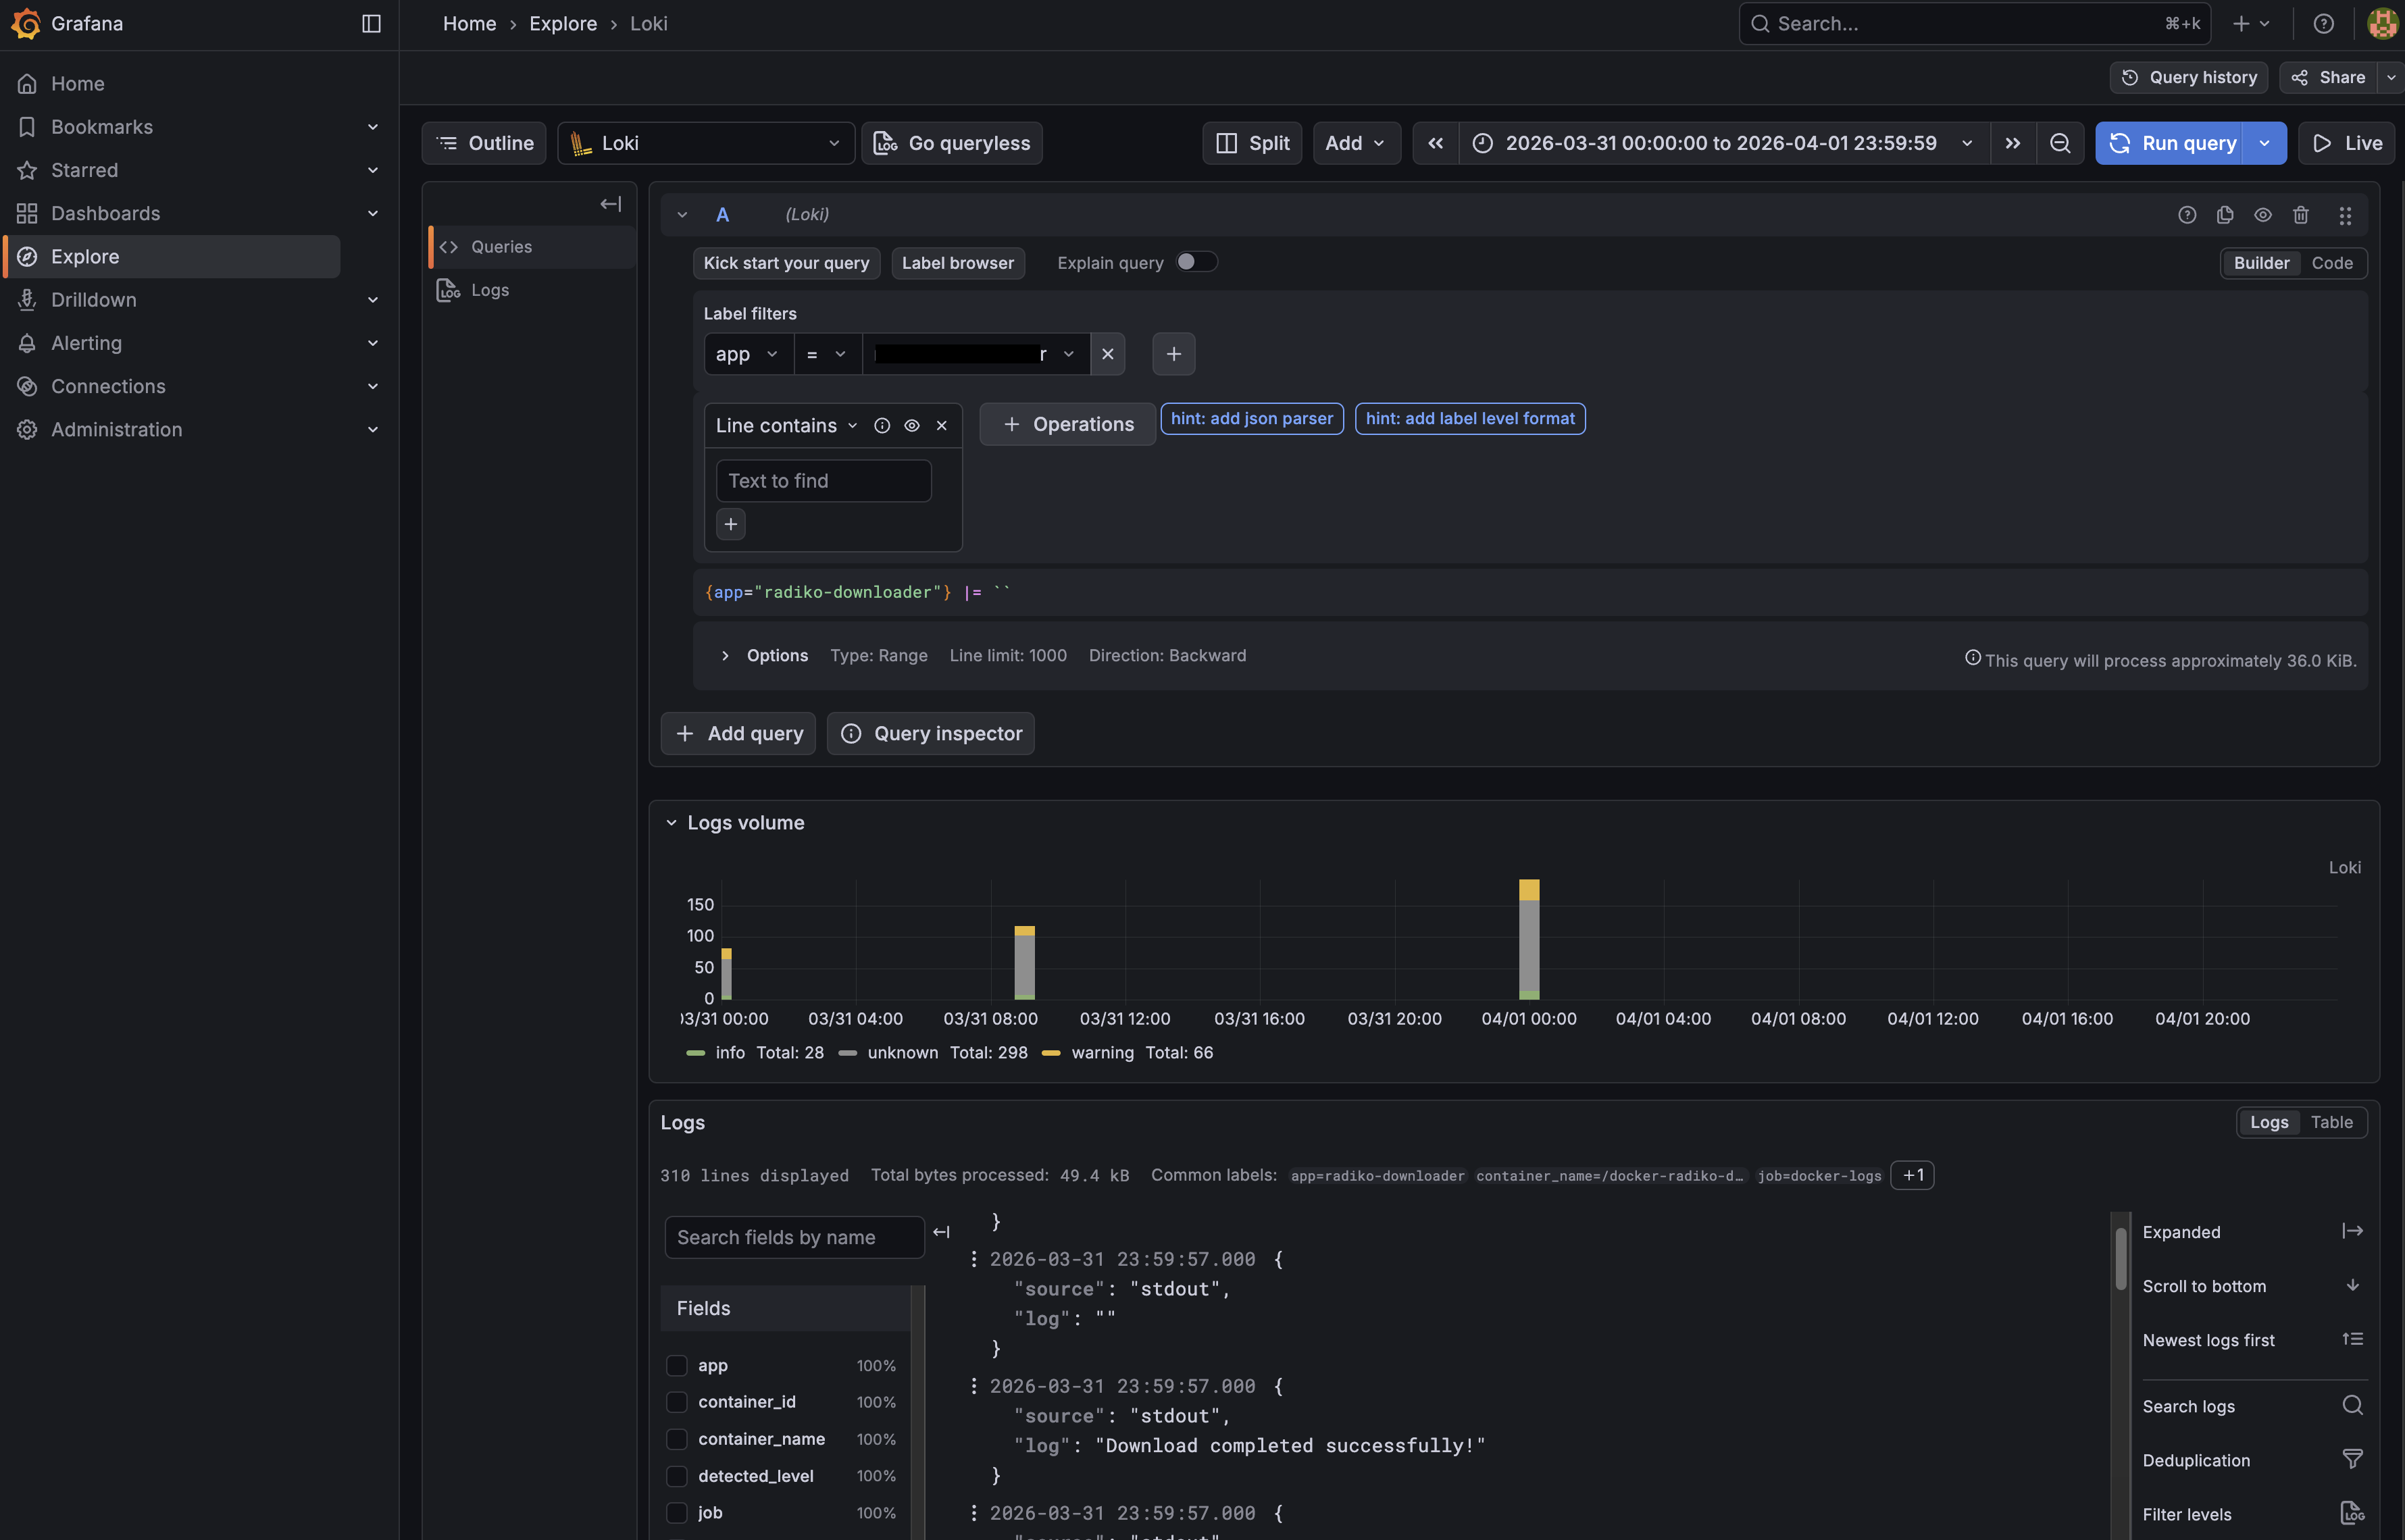
Task: Toggle the sidebar dock menu icon
Action: pos(371,23)
